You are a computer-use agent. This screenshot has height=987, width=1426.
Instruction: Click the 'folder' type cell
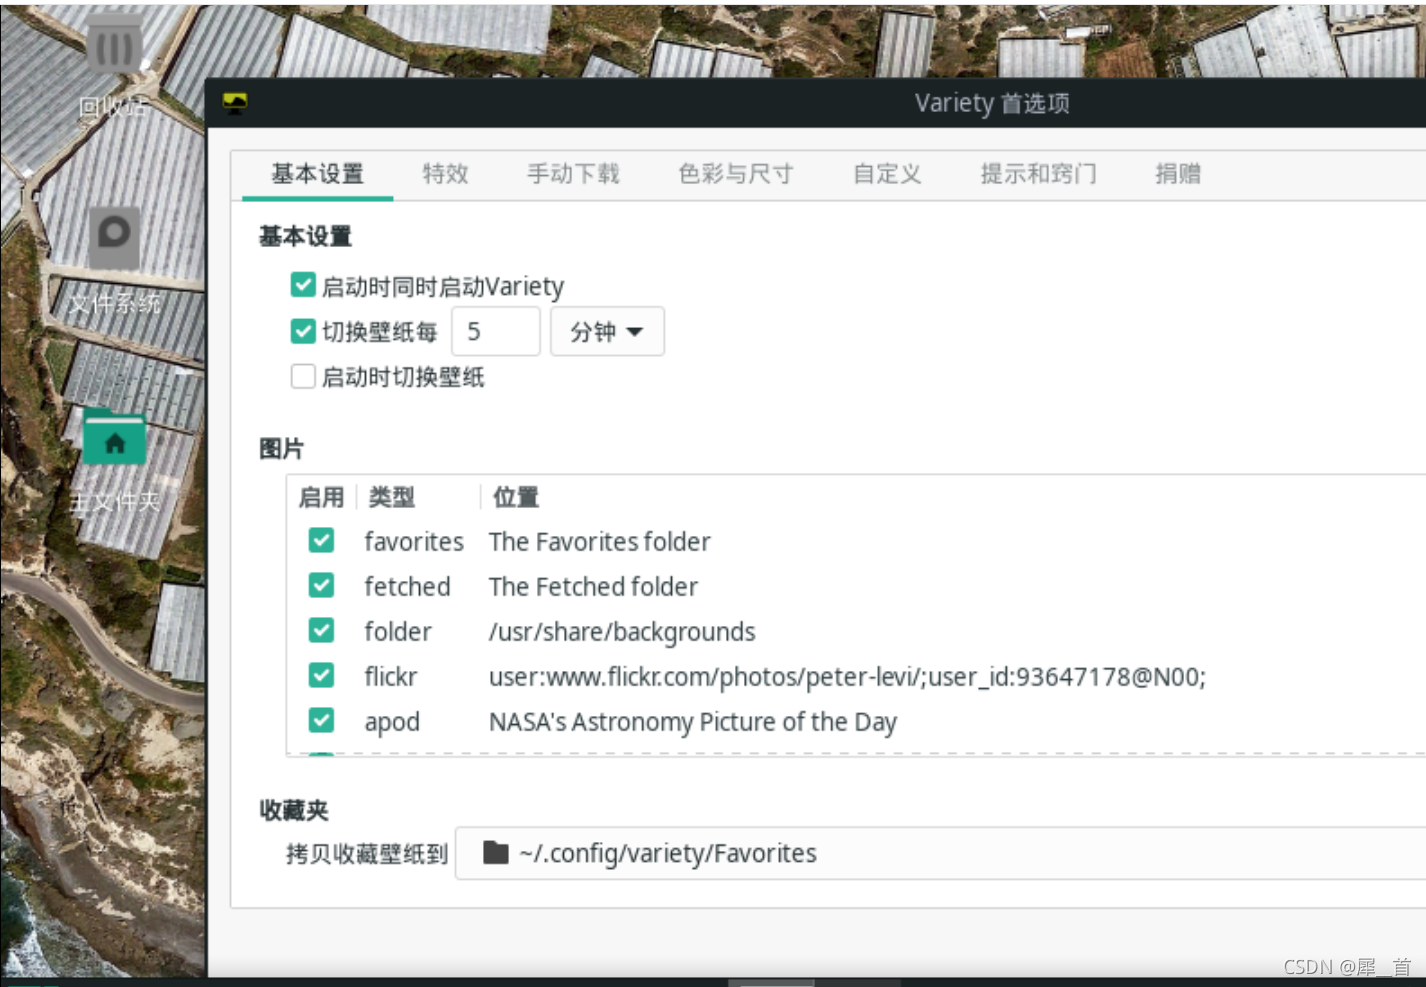pos(398,632)
